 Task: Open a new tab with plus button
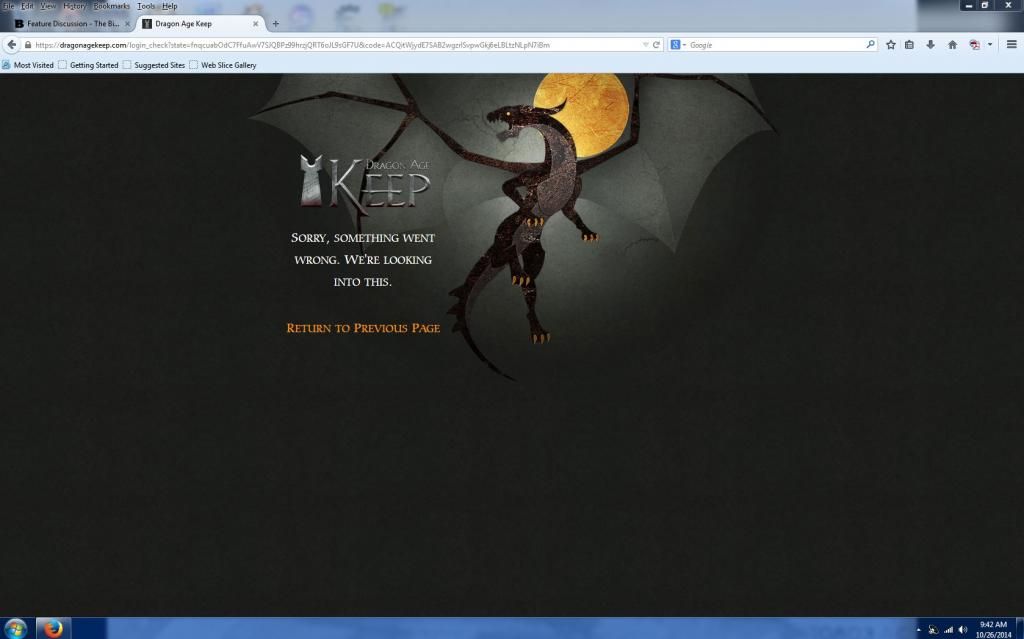click(275, 23)
